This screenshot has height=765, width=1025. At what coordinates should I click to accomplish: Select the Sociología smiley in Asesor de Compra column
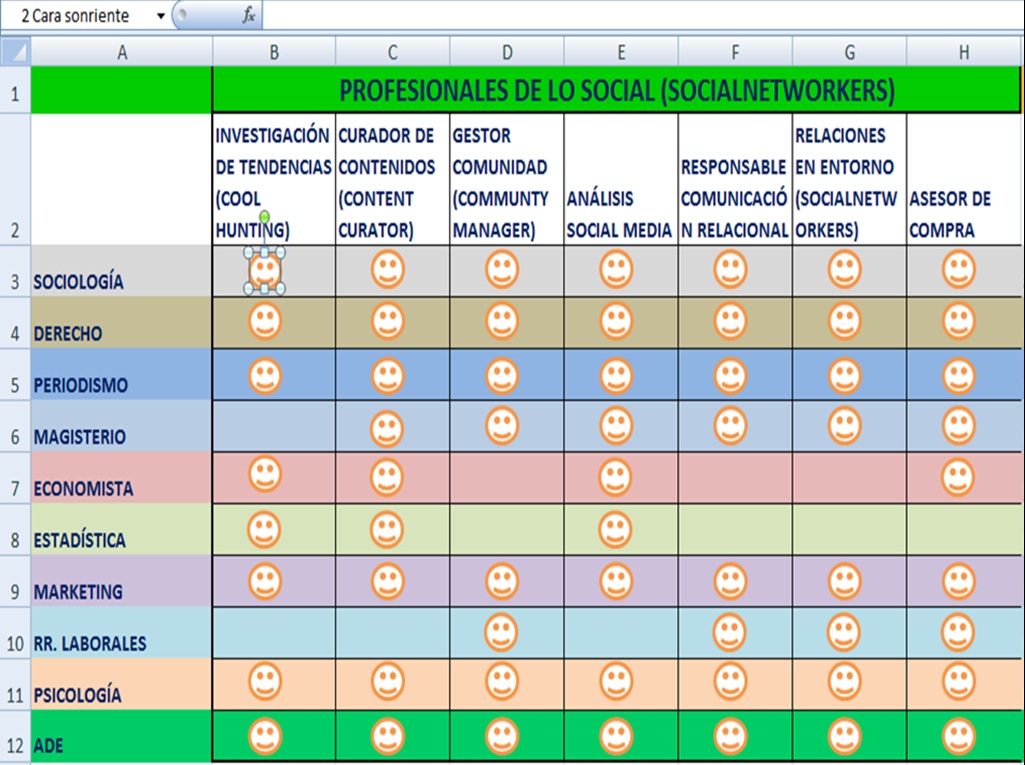tap(958, 269)
